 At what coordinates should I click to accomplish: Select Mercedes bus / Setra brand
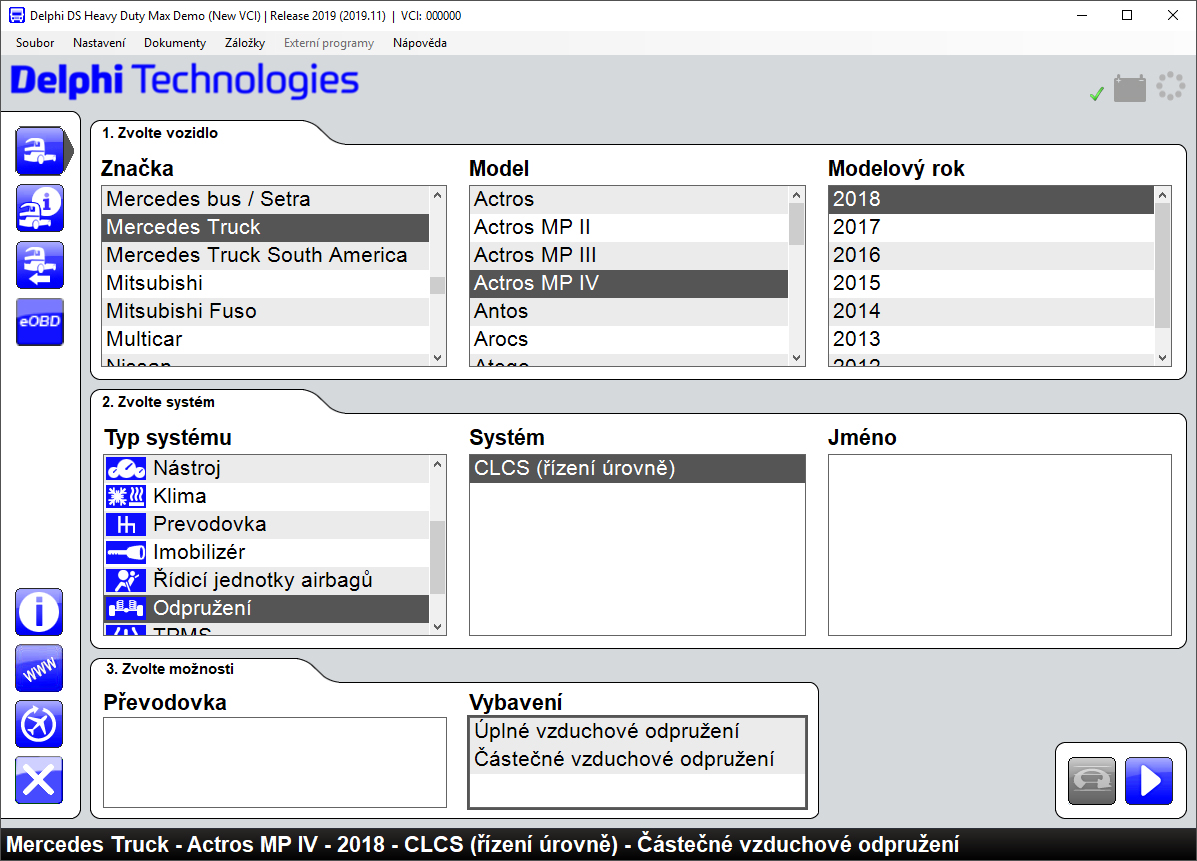[x=266, y=199]
